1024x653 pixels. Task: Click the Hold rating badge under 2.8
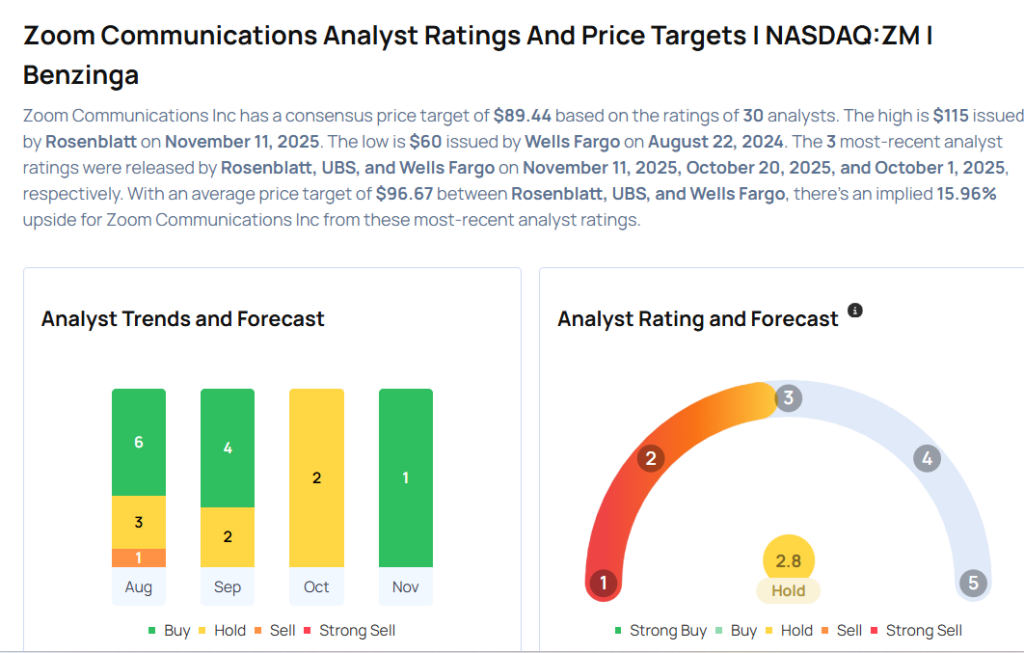click(788, 591)
